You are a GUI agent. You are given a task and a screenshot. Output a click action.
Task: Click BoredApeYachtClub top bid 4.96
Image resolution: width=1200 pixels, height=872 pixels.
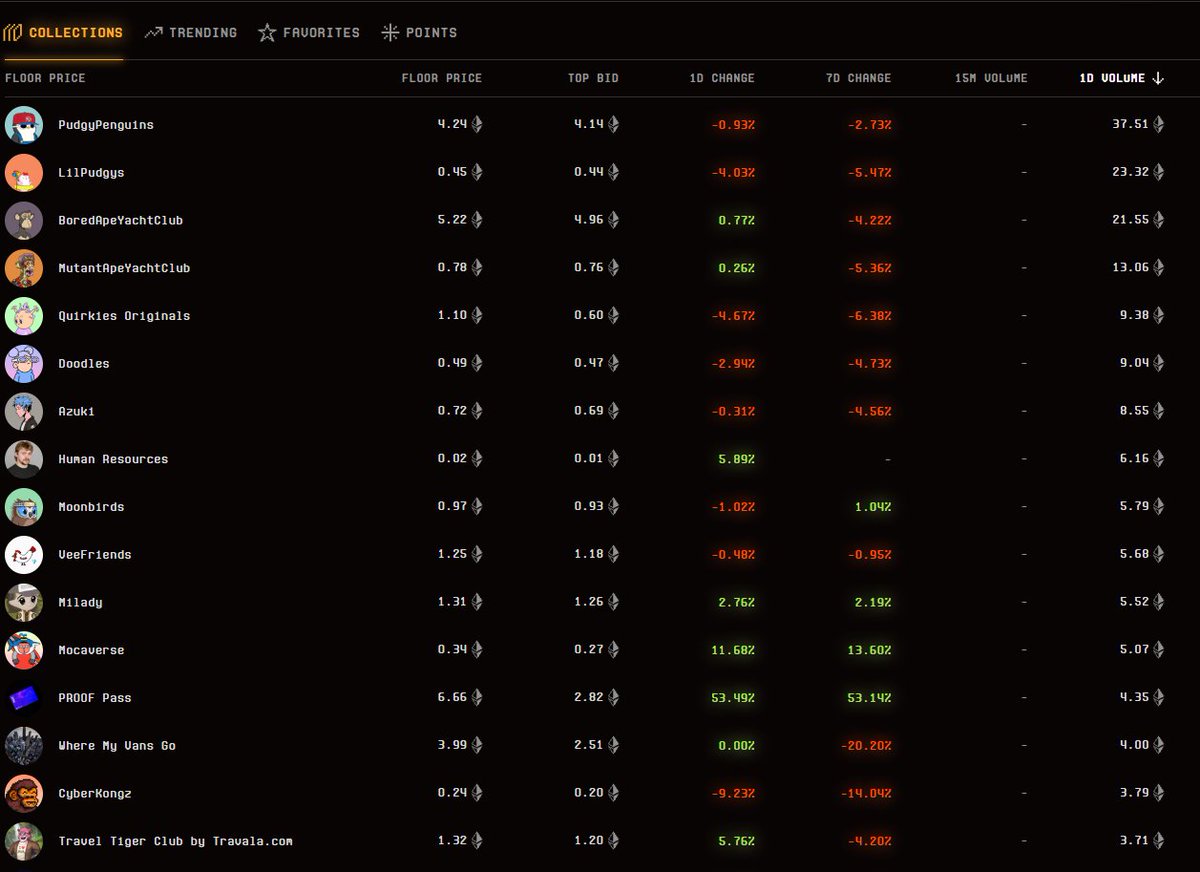(589, 220)
